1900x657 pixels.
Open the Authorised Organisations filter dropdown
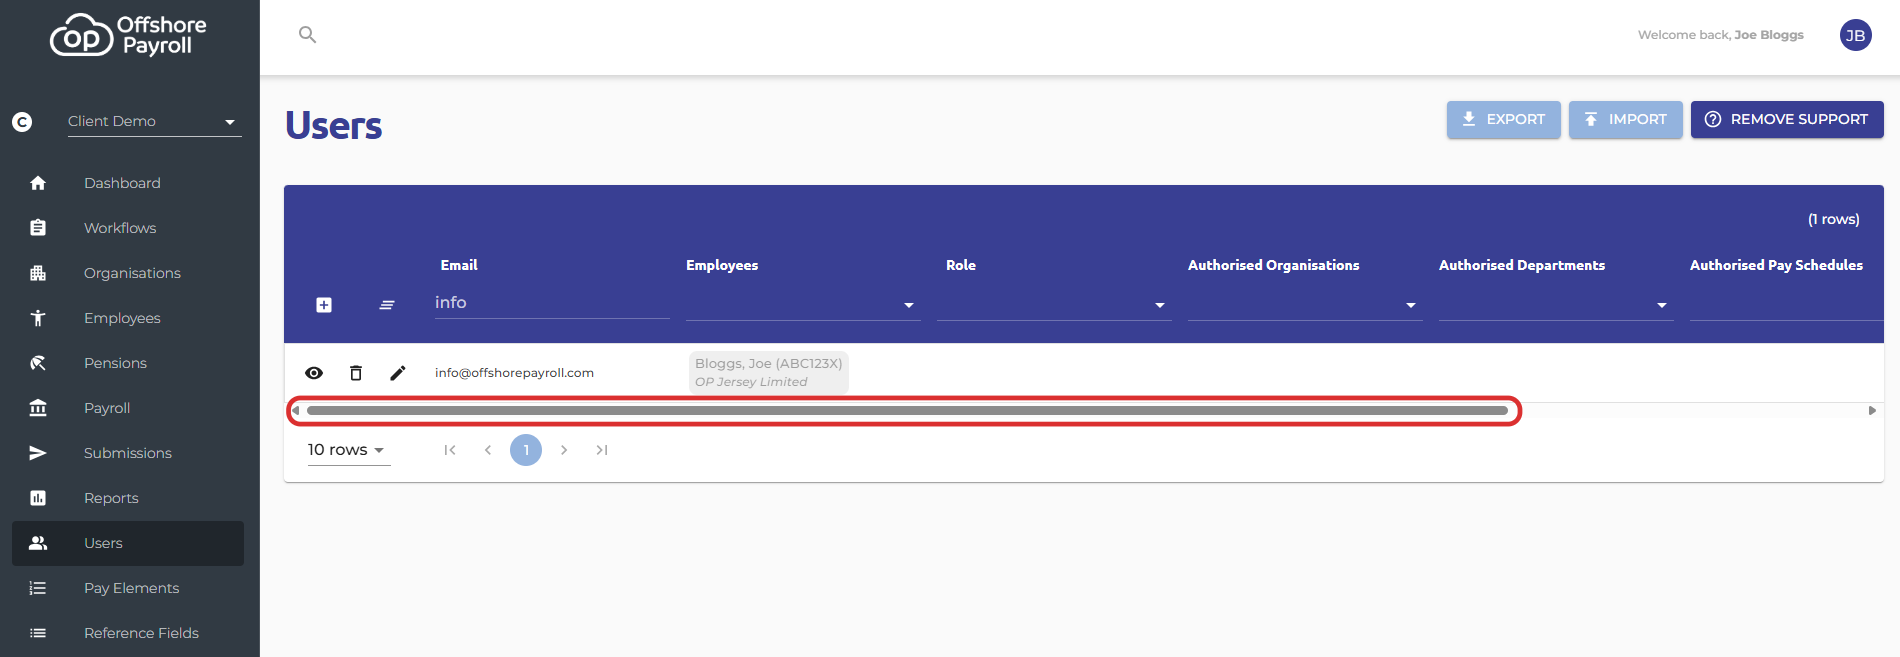(x=1305, y=305)
